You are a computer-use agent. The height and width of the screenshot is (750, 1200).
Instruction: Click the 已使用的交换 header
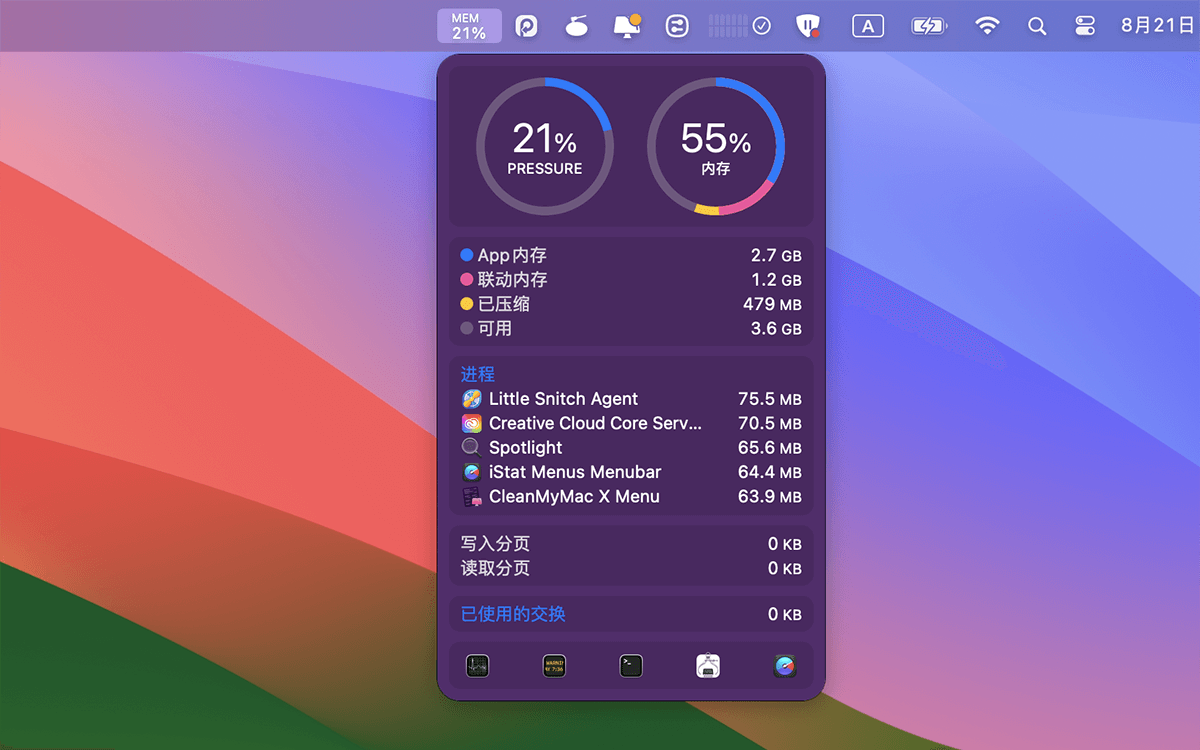(x=513, y=614)
